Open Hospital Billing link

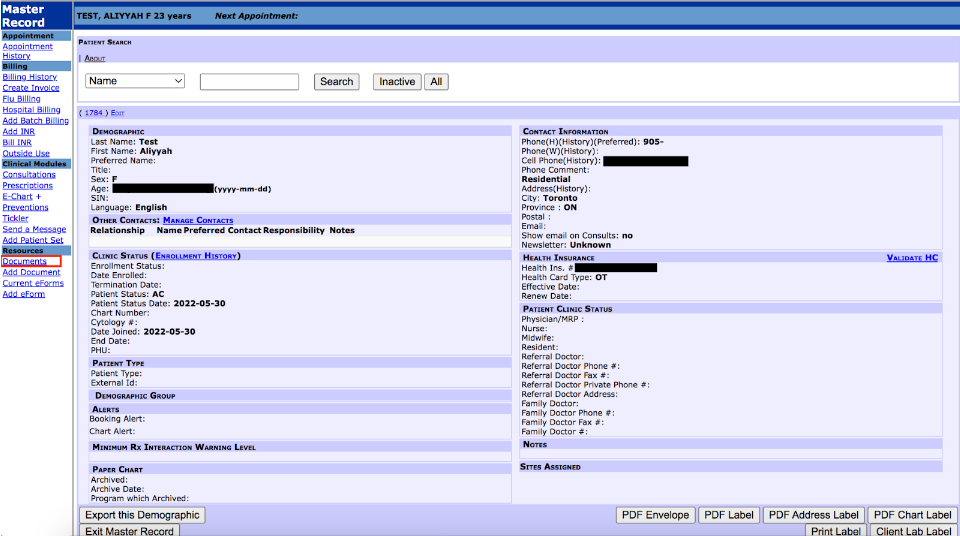coord(31,110)
